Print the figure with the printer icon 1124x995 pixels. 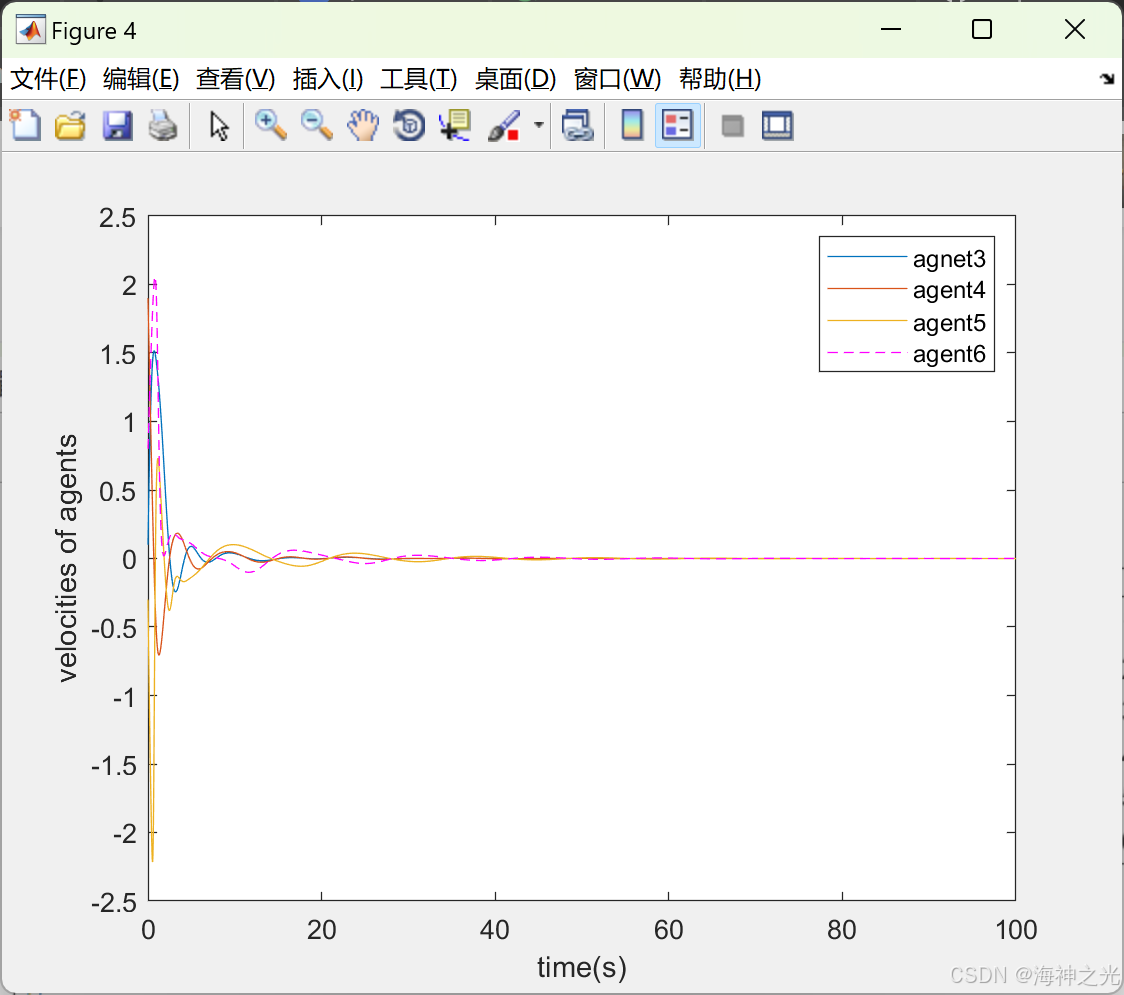coord(163,125)
